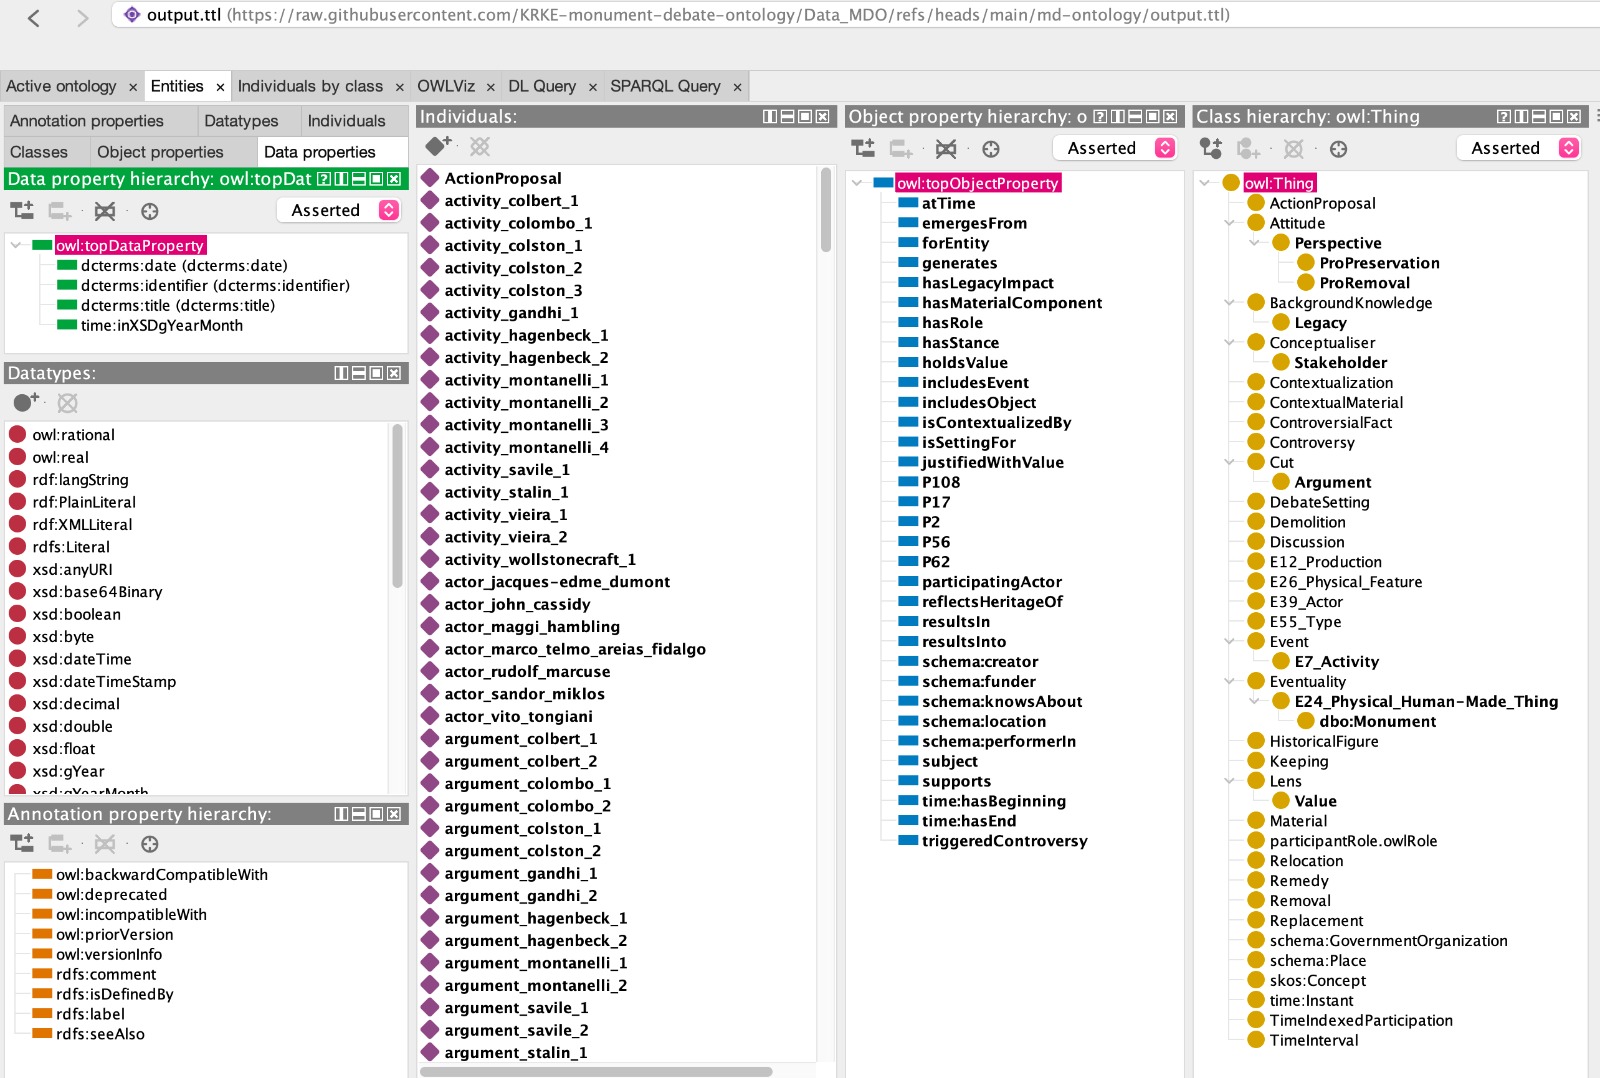This screenshot has width=1600, height=1078.
Task: Select the dbo:Monument class
Action: tap(1377, 721)
